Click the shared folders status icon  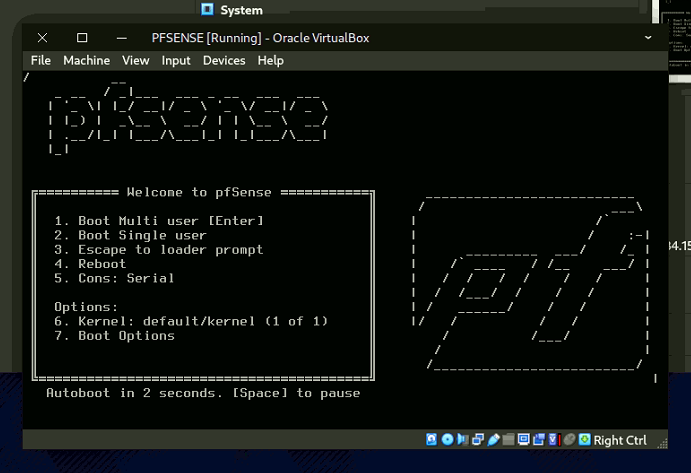pyautogui.click(x=508, y=440)
